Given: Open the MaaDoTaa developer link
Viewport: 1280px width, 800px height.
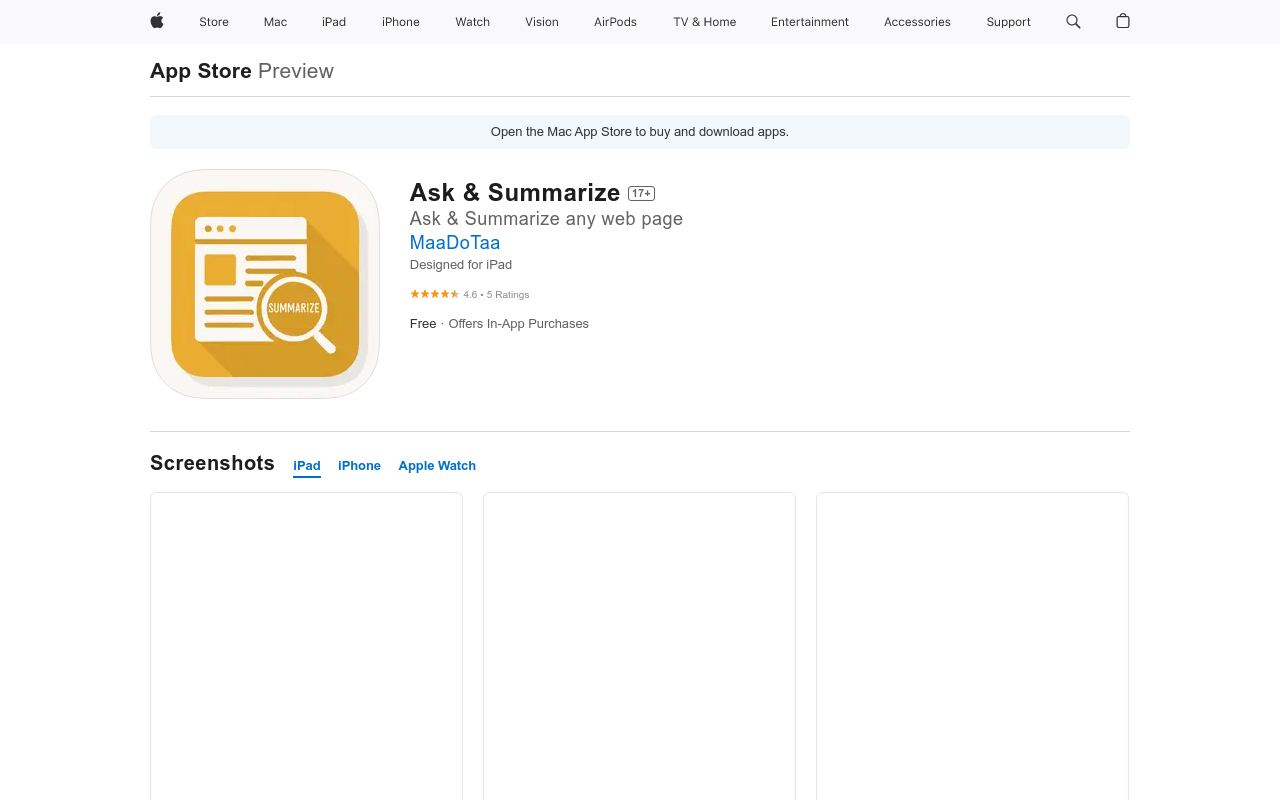Looking at the screenshot, I should click(x=455, y=243).
